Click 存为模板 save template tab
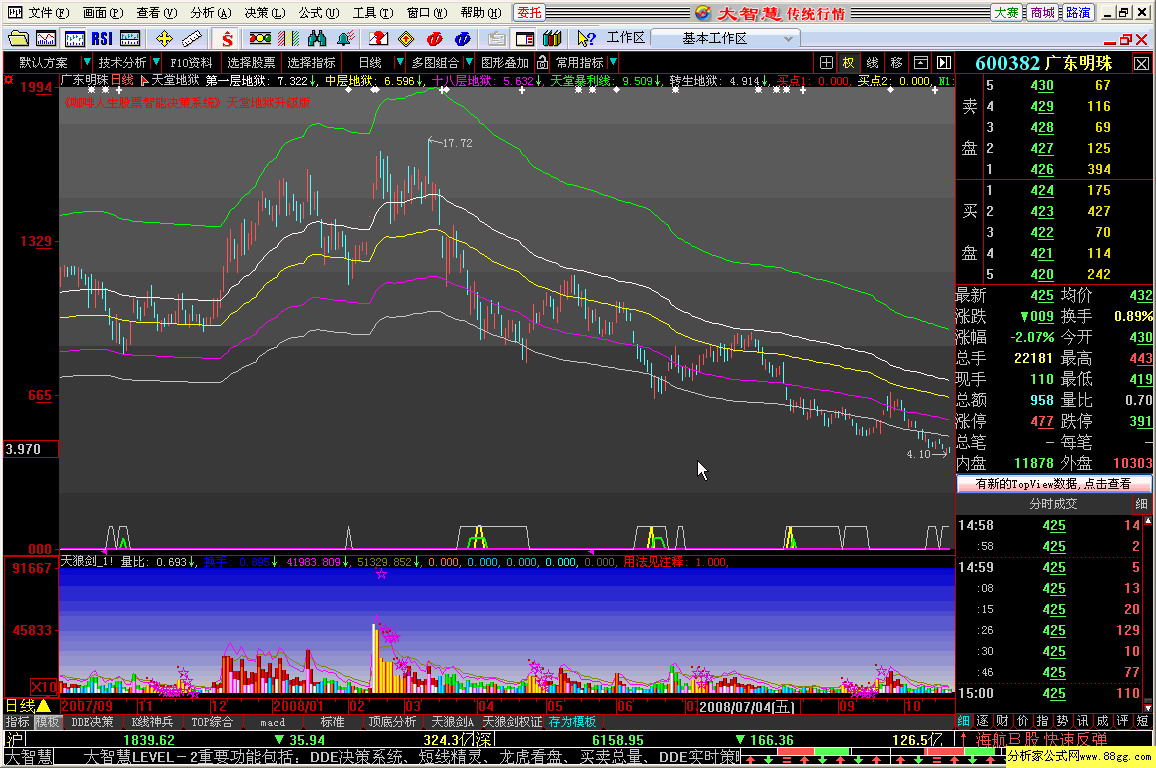This screenshot has height=768, width=1156. (572, 722)
